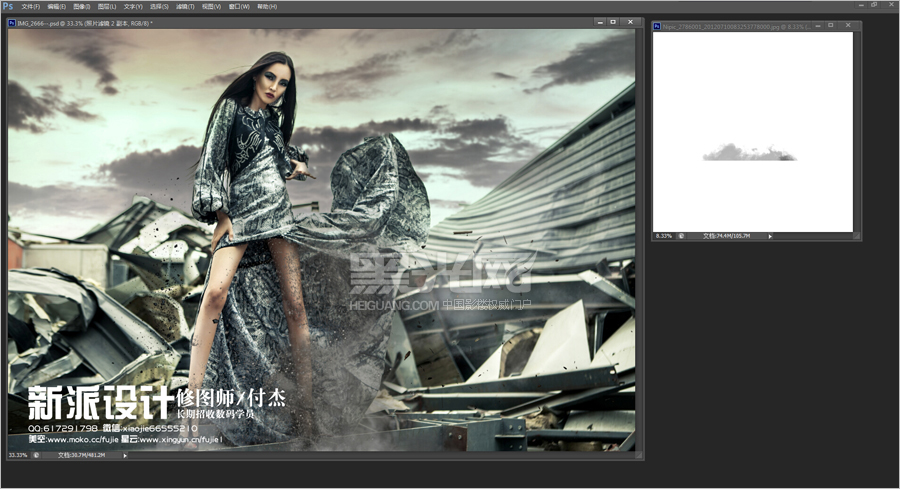Click the Nipic jpg document title bar
Viewport: 900px width, 489px height.
pyautogui.click(x=757, y=26)
